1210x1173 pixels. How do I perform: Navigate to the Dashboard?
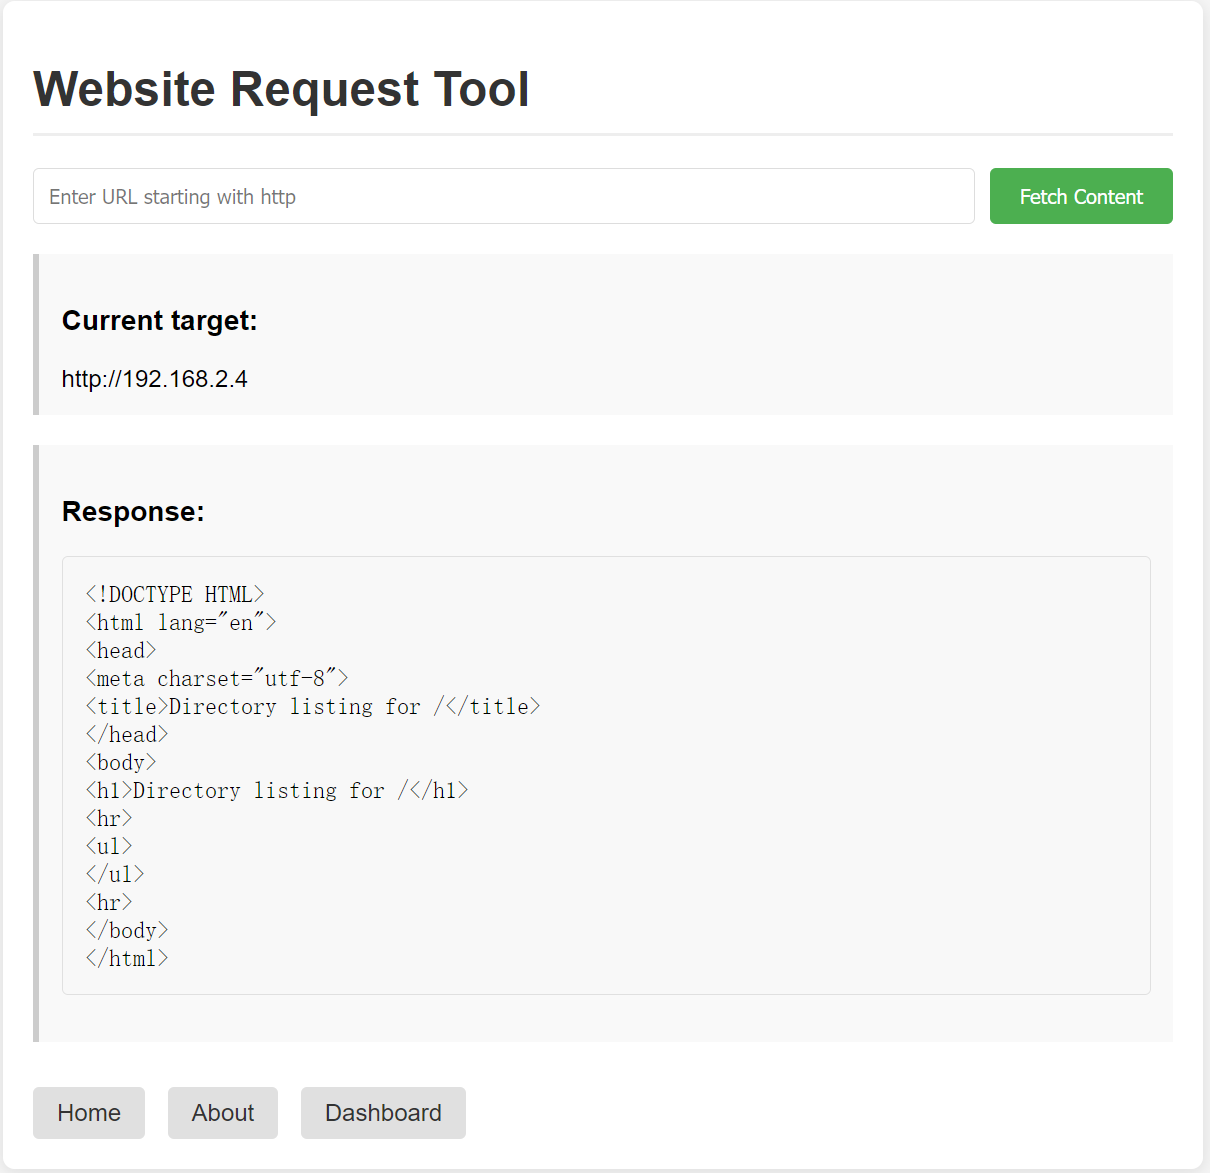(383, 1113)
